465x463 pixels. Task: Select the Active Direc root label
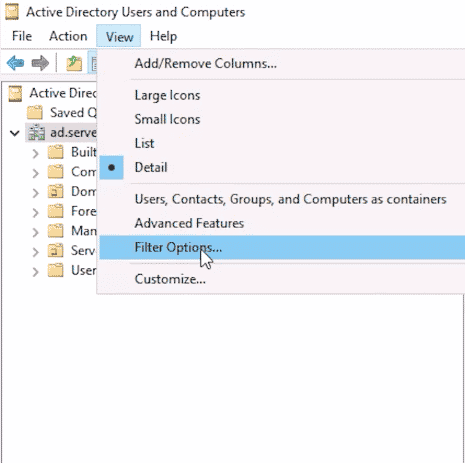(x=63, y=93)
